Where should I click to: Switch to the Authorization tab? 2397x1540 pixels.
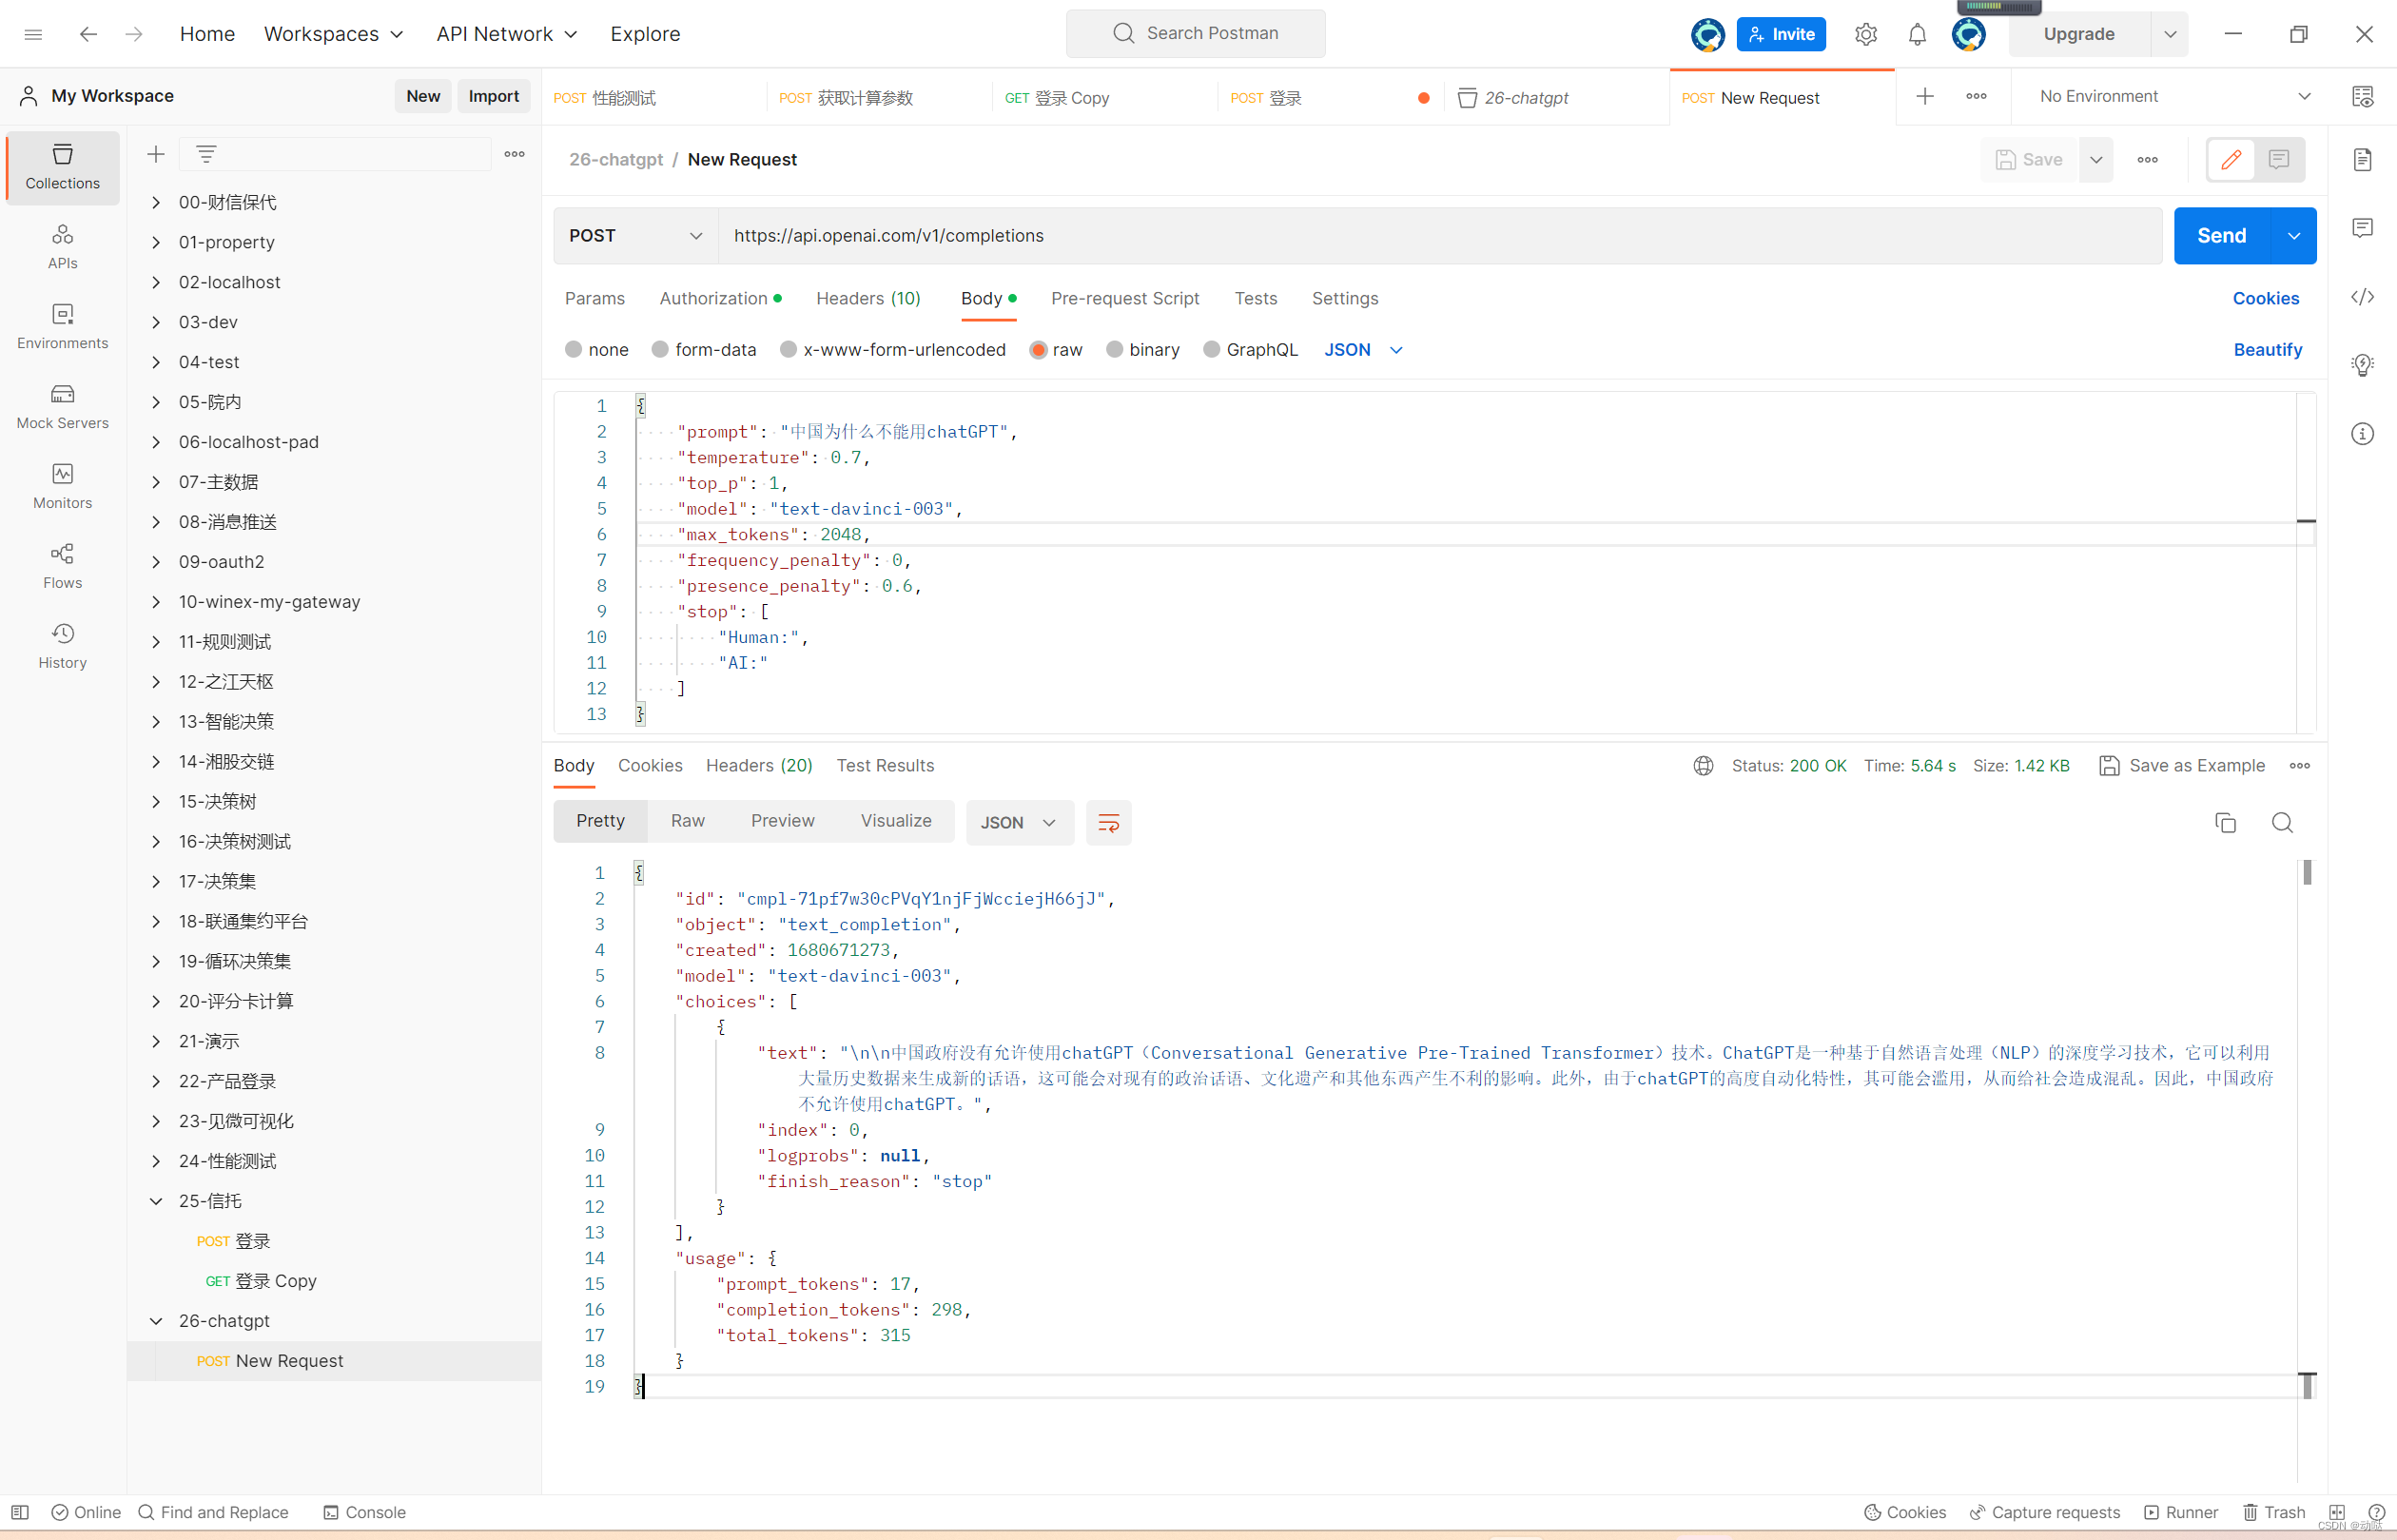coord(720,298)
